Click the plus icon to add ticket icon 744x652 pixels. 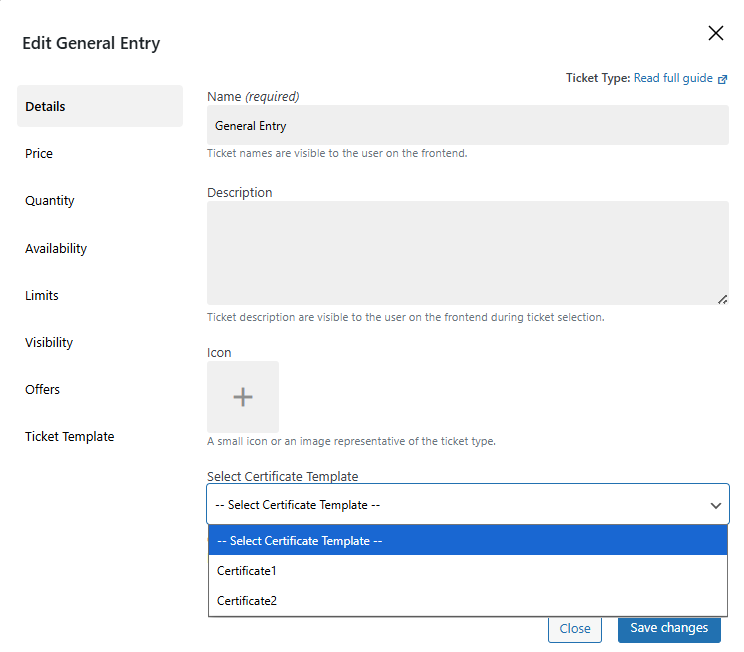point(243,397)
